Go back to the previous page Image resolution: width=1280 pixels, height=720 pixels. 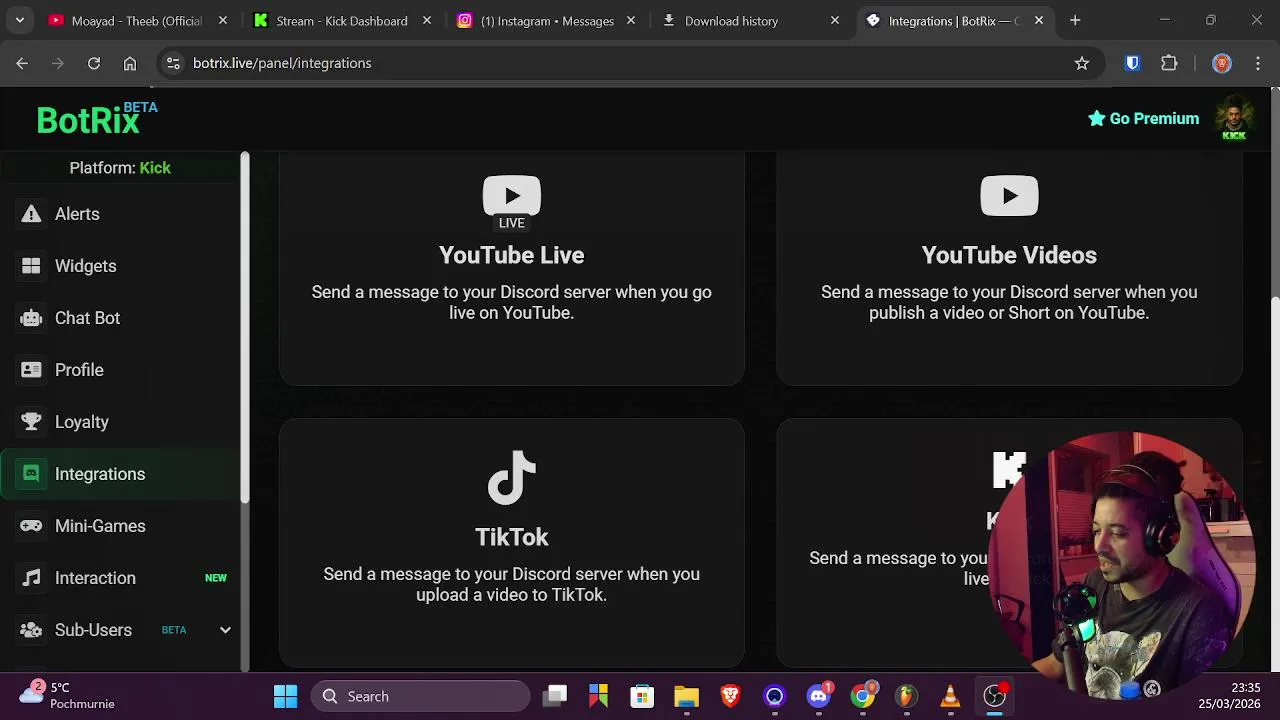click(x=22, y=63)
